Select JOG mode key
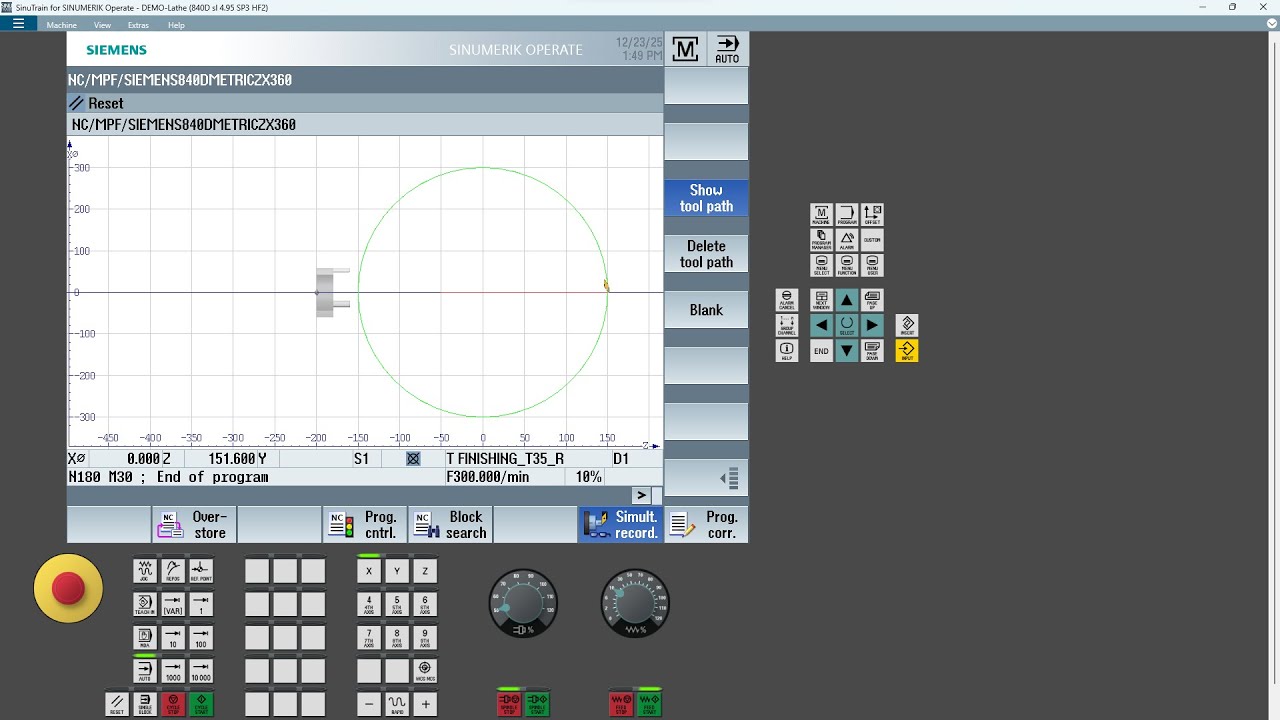The width and height of the screenshot is (1280, 720). point(145,571)
